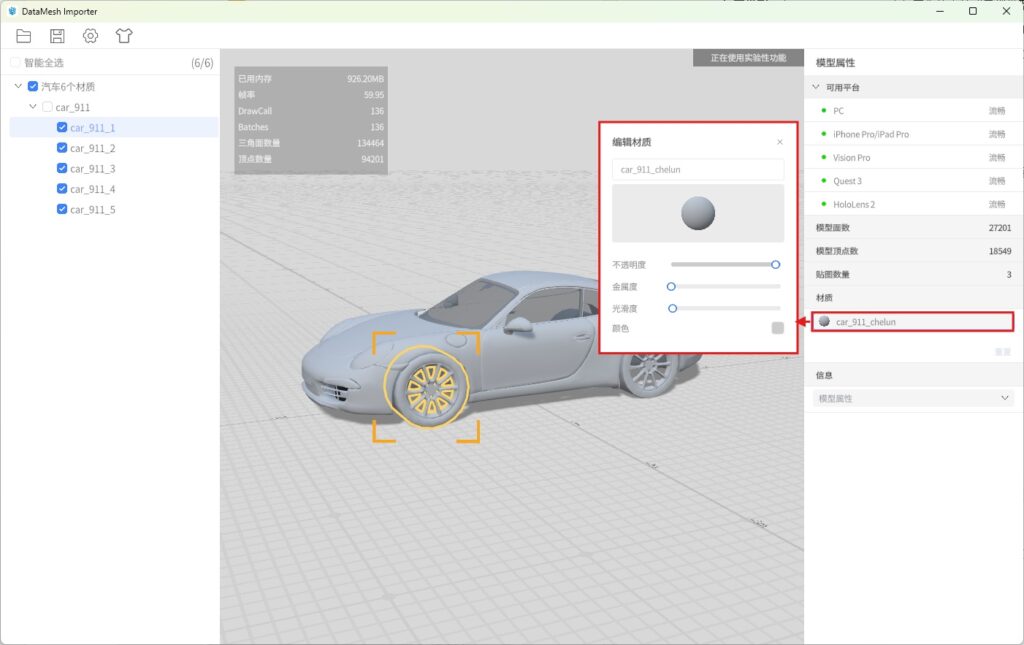This screenshot has height=645, width=1024.
Task: Open the 模型属性 dropdown under 信息
Action: click(x=913, y=398)
